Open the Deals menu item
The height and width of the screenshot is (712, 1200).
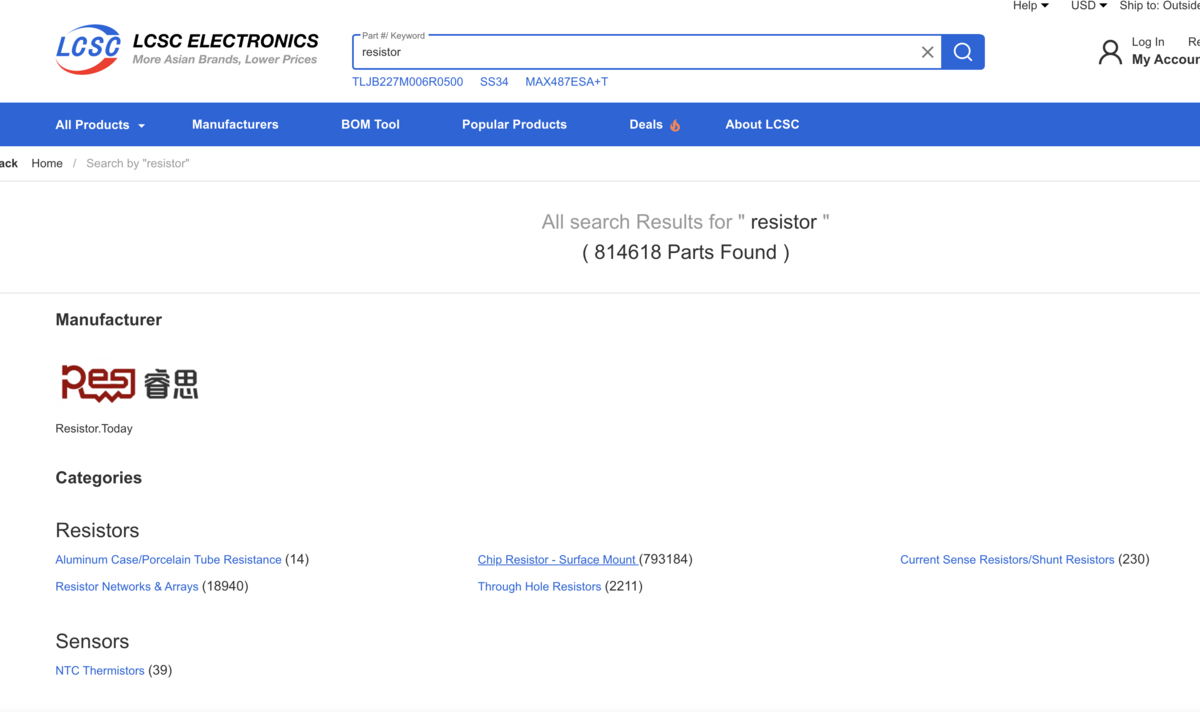coord(646,125)
